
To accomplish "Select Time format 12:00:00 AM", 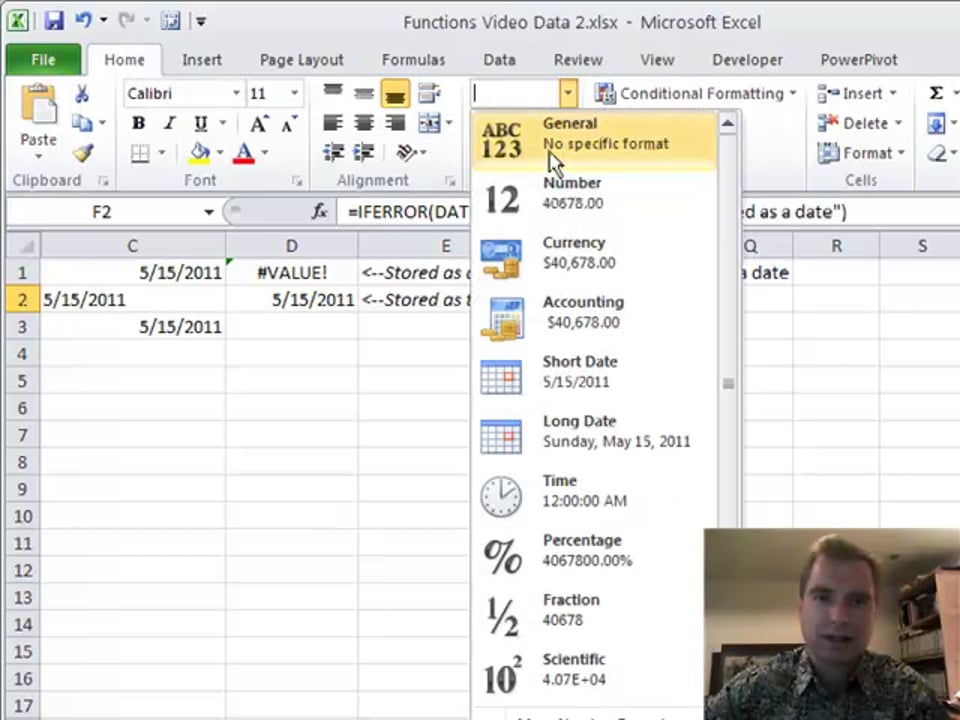I will point(594,495).
